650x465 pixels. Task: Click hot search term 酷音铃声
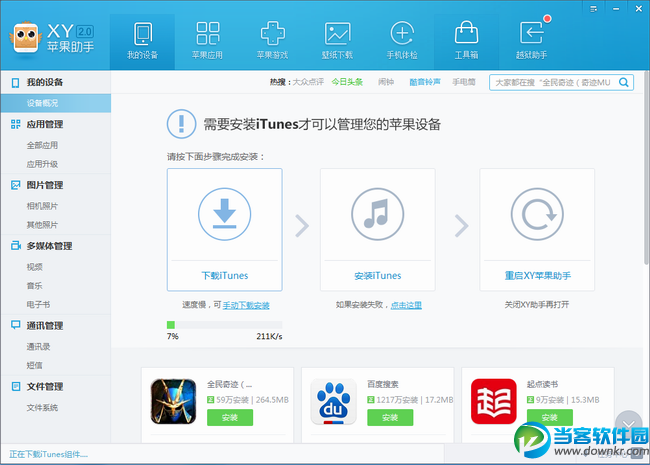(425, 82)
